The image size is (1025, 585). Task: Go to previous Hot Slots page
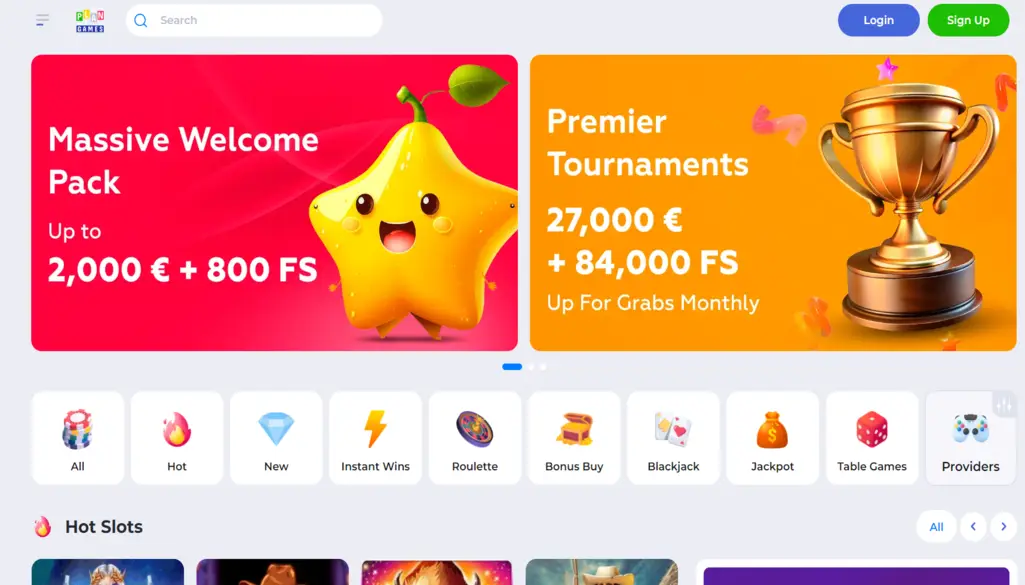(973, 526)
